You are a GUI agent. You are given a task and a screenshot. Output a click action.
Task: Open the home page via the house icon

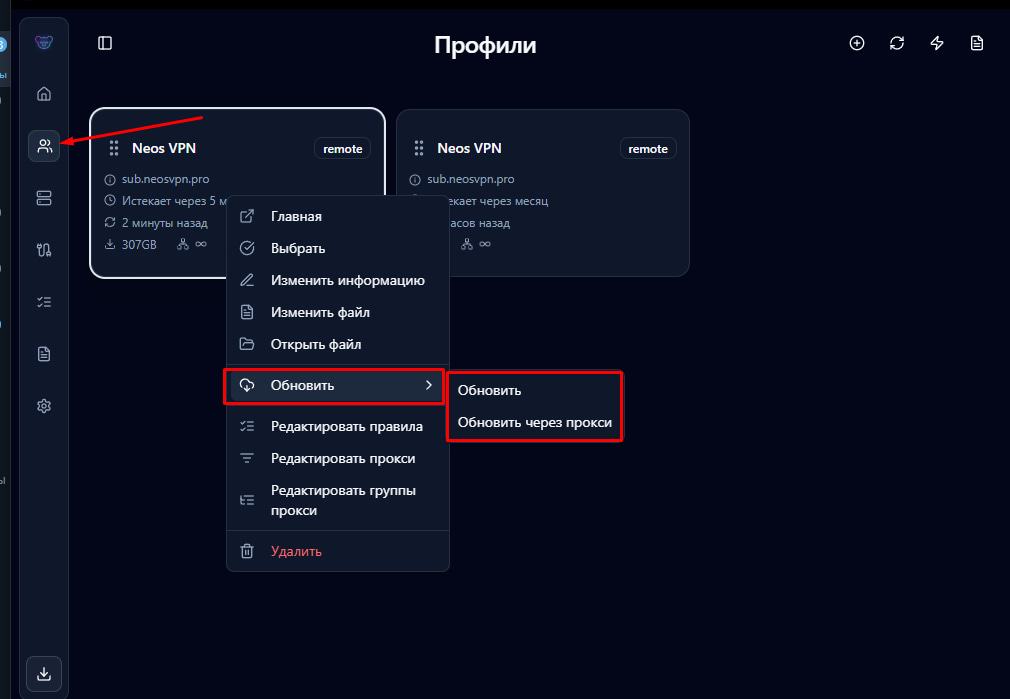[x=43, y=93]
